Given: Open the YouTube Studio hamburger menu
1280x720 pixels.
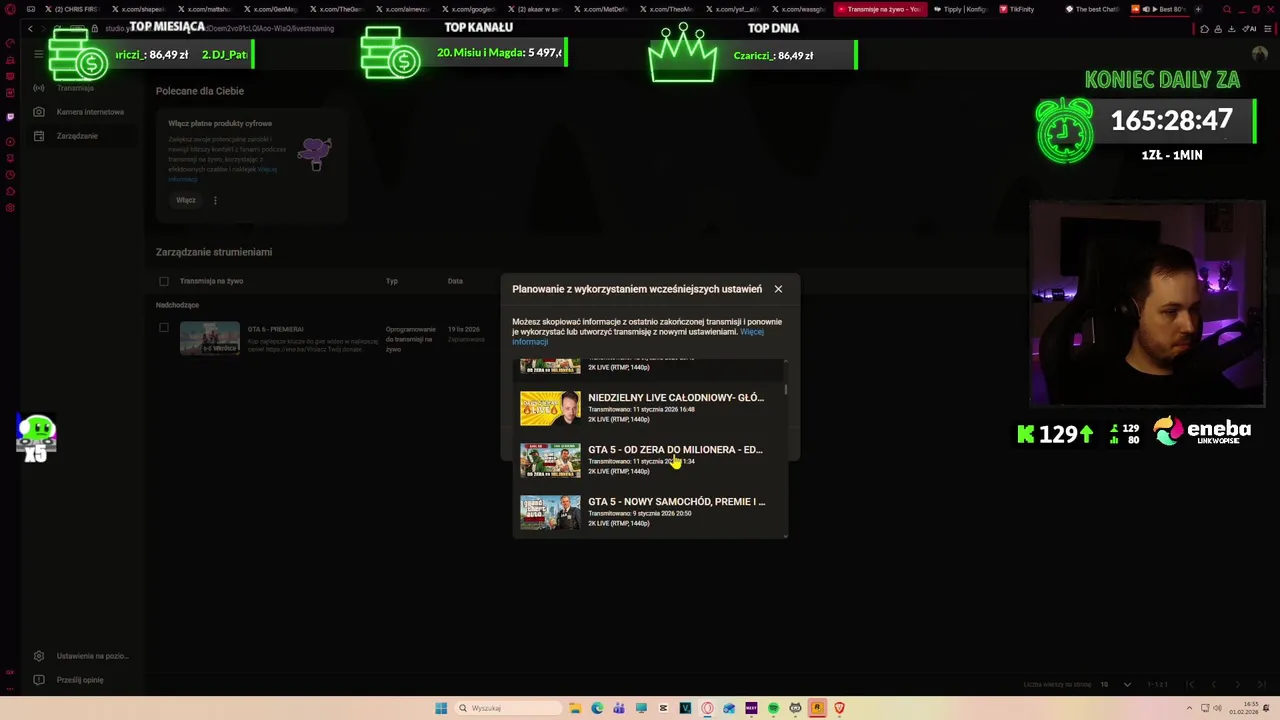Looking at the screenshot, I should click(39, 55).
